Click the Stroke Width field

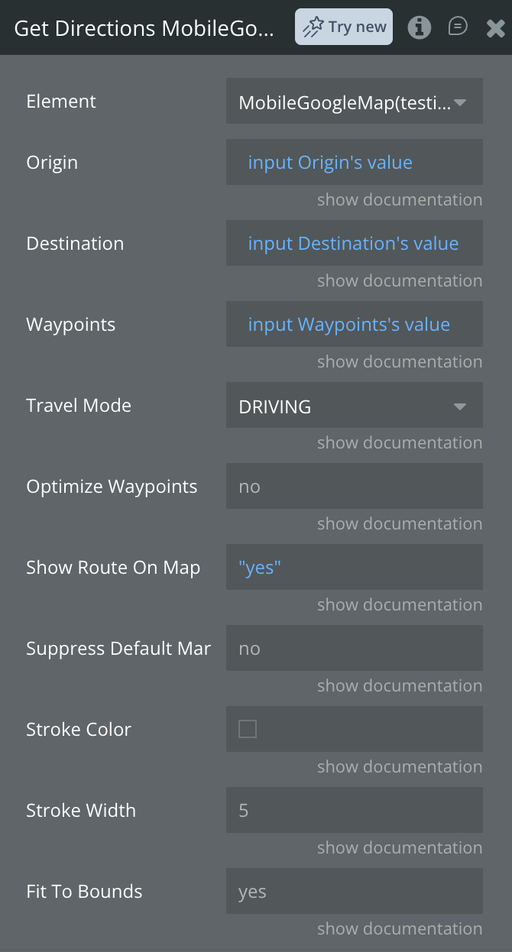[x=354, y=810]
